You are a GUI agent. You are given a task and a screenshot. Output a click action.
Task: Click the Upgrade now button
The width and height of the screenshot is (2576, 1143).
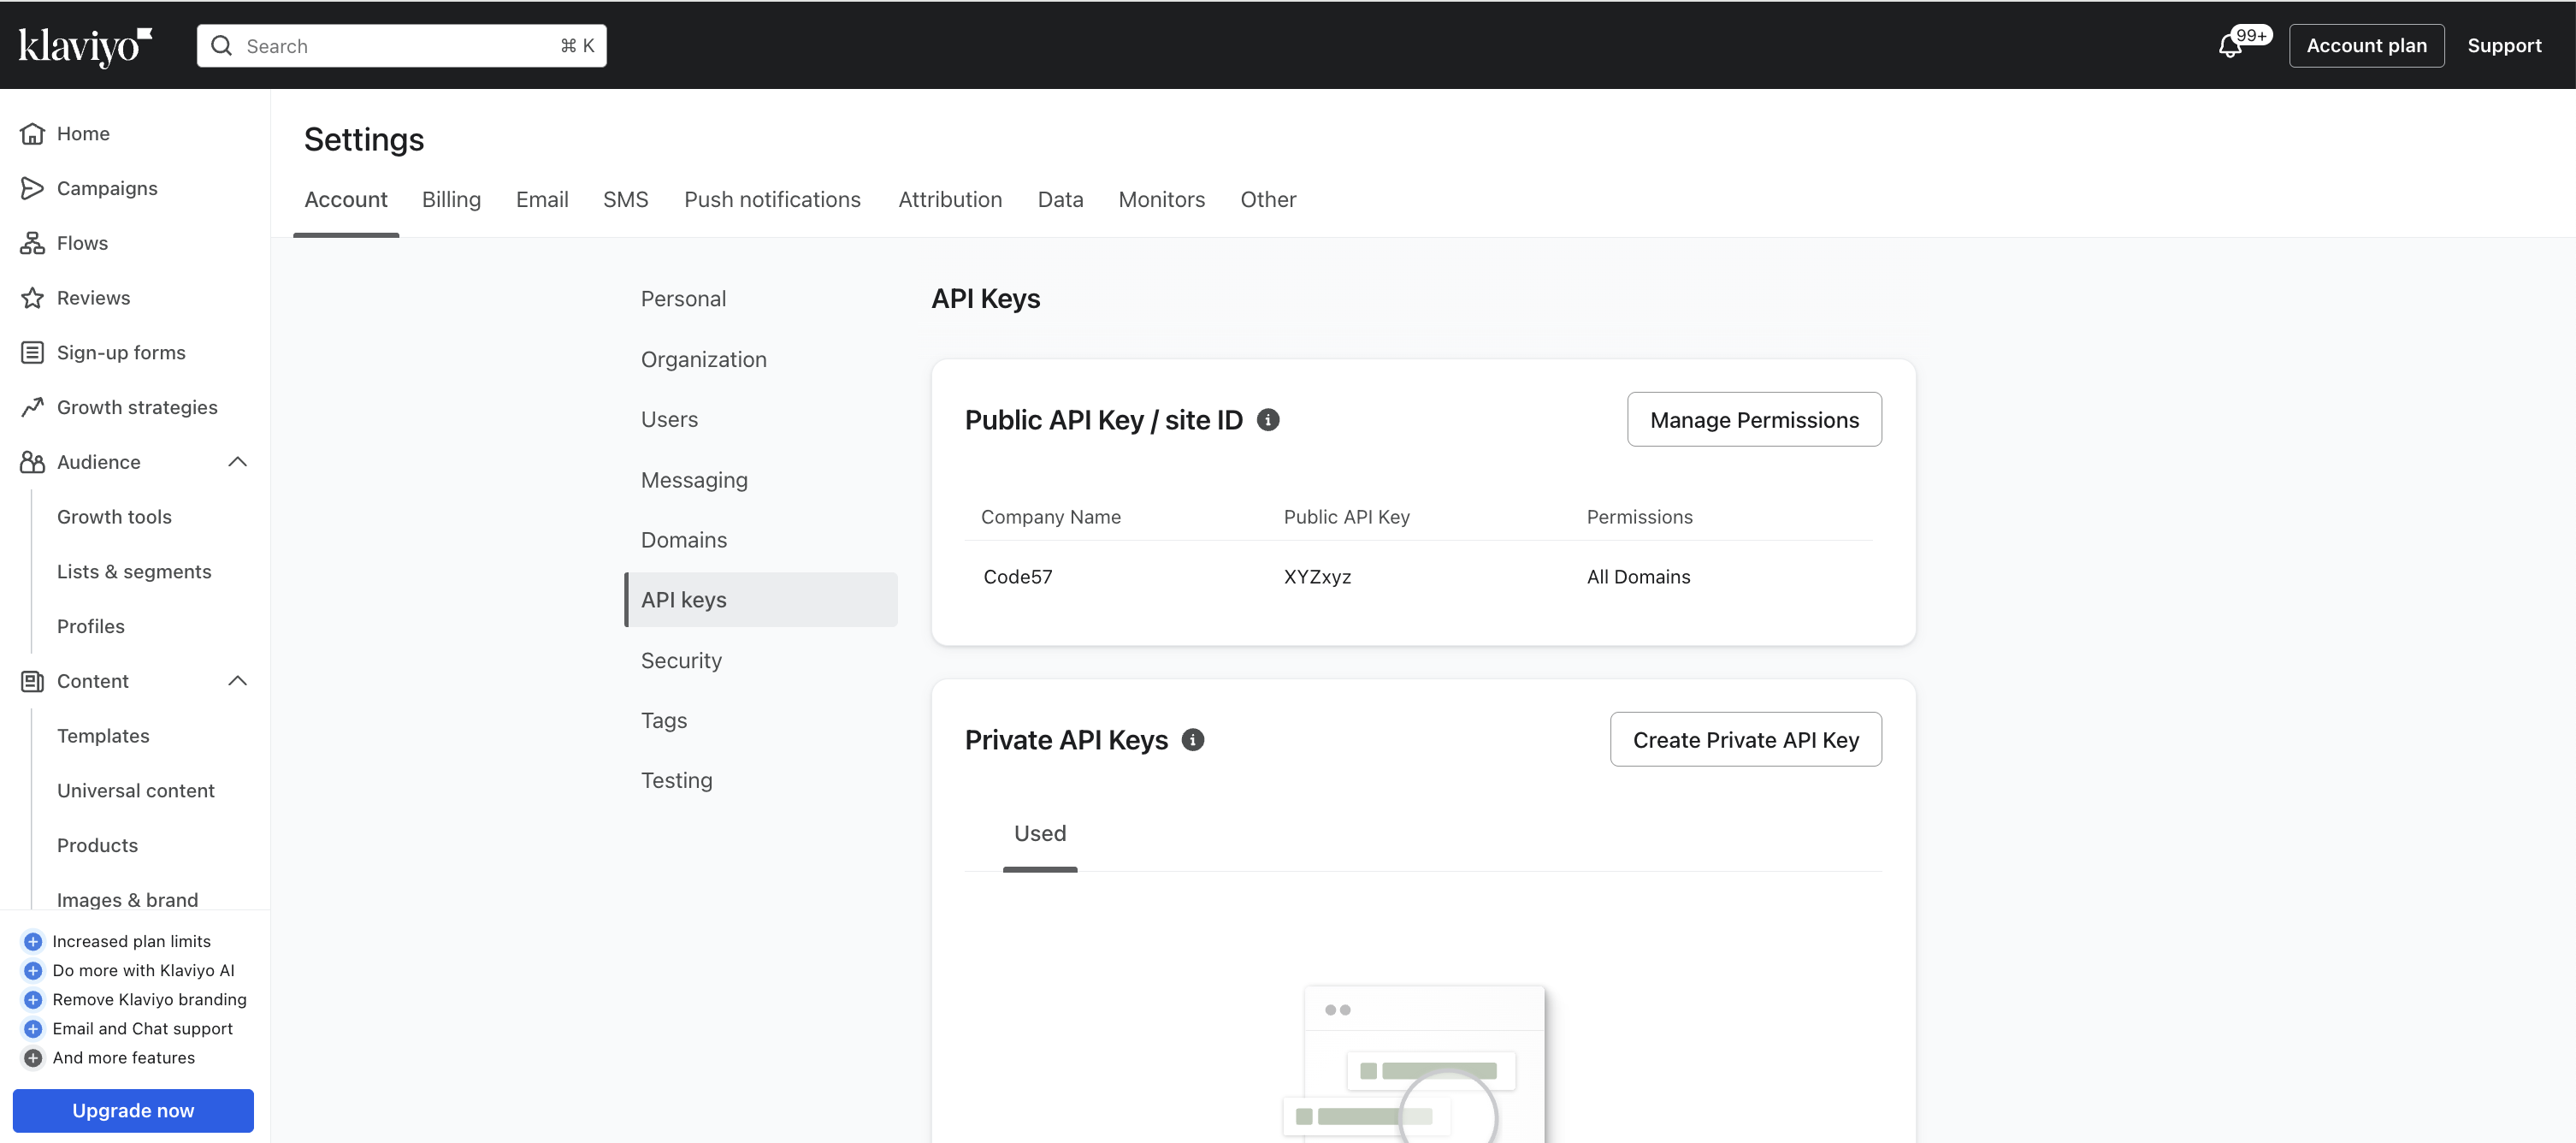133,1110
